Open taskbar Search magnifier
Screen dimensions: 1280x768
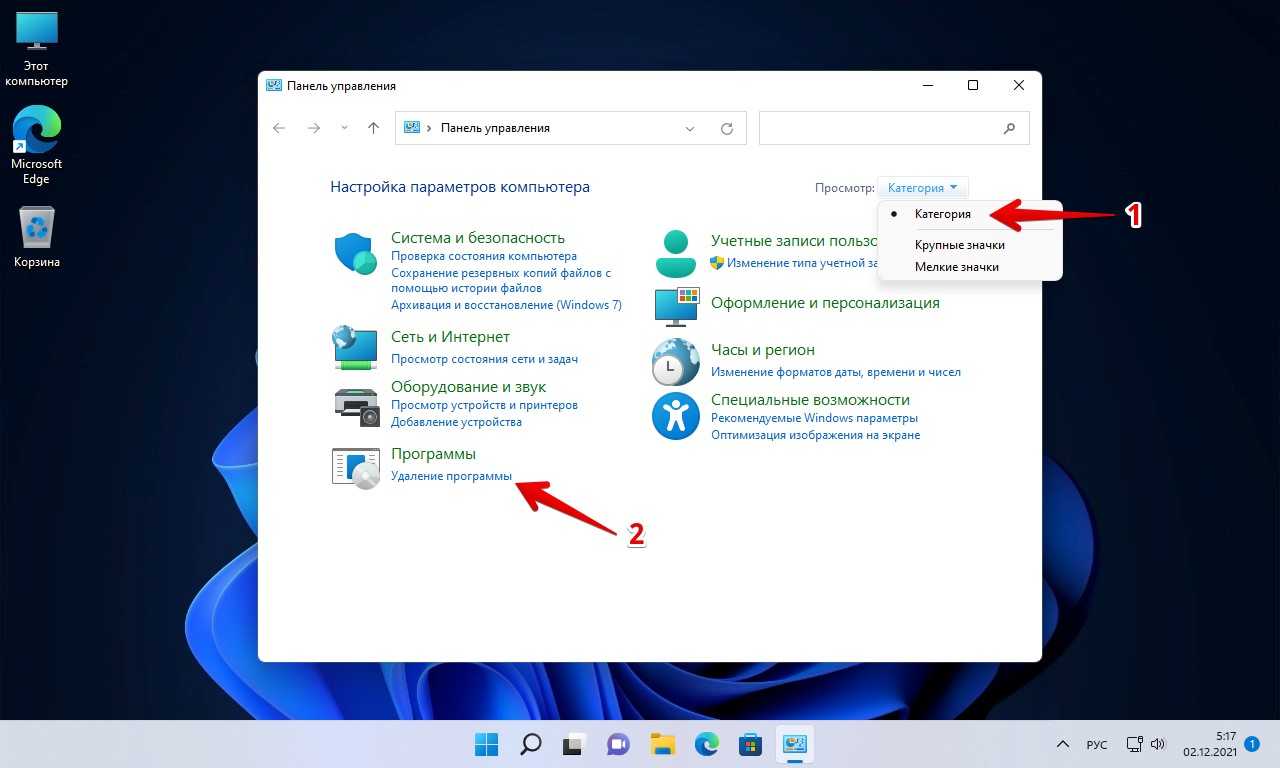[x=531, y=744]
